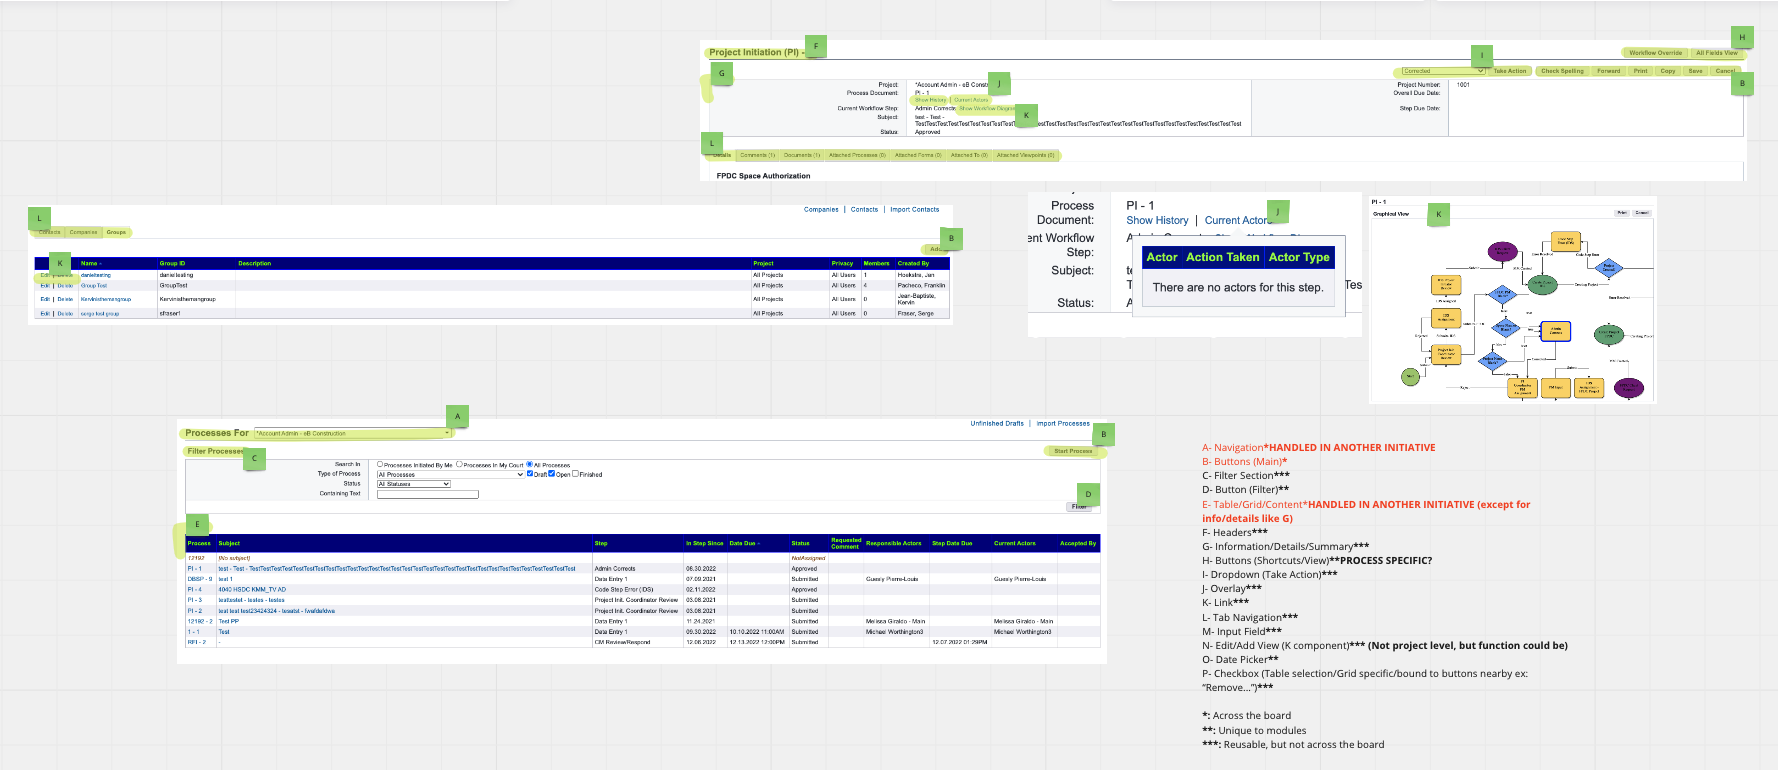Click Current Actors link in Project Initiation form
Viewport: 1778px width, 770px height.
click(971, 100)
